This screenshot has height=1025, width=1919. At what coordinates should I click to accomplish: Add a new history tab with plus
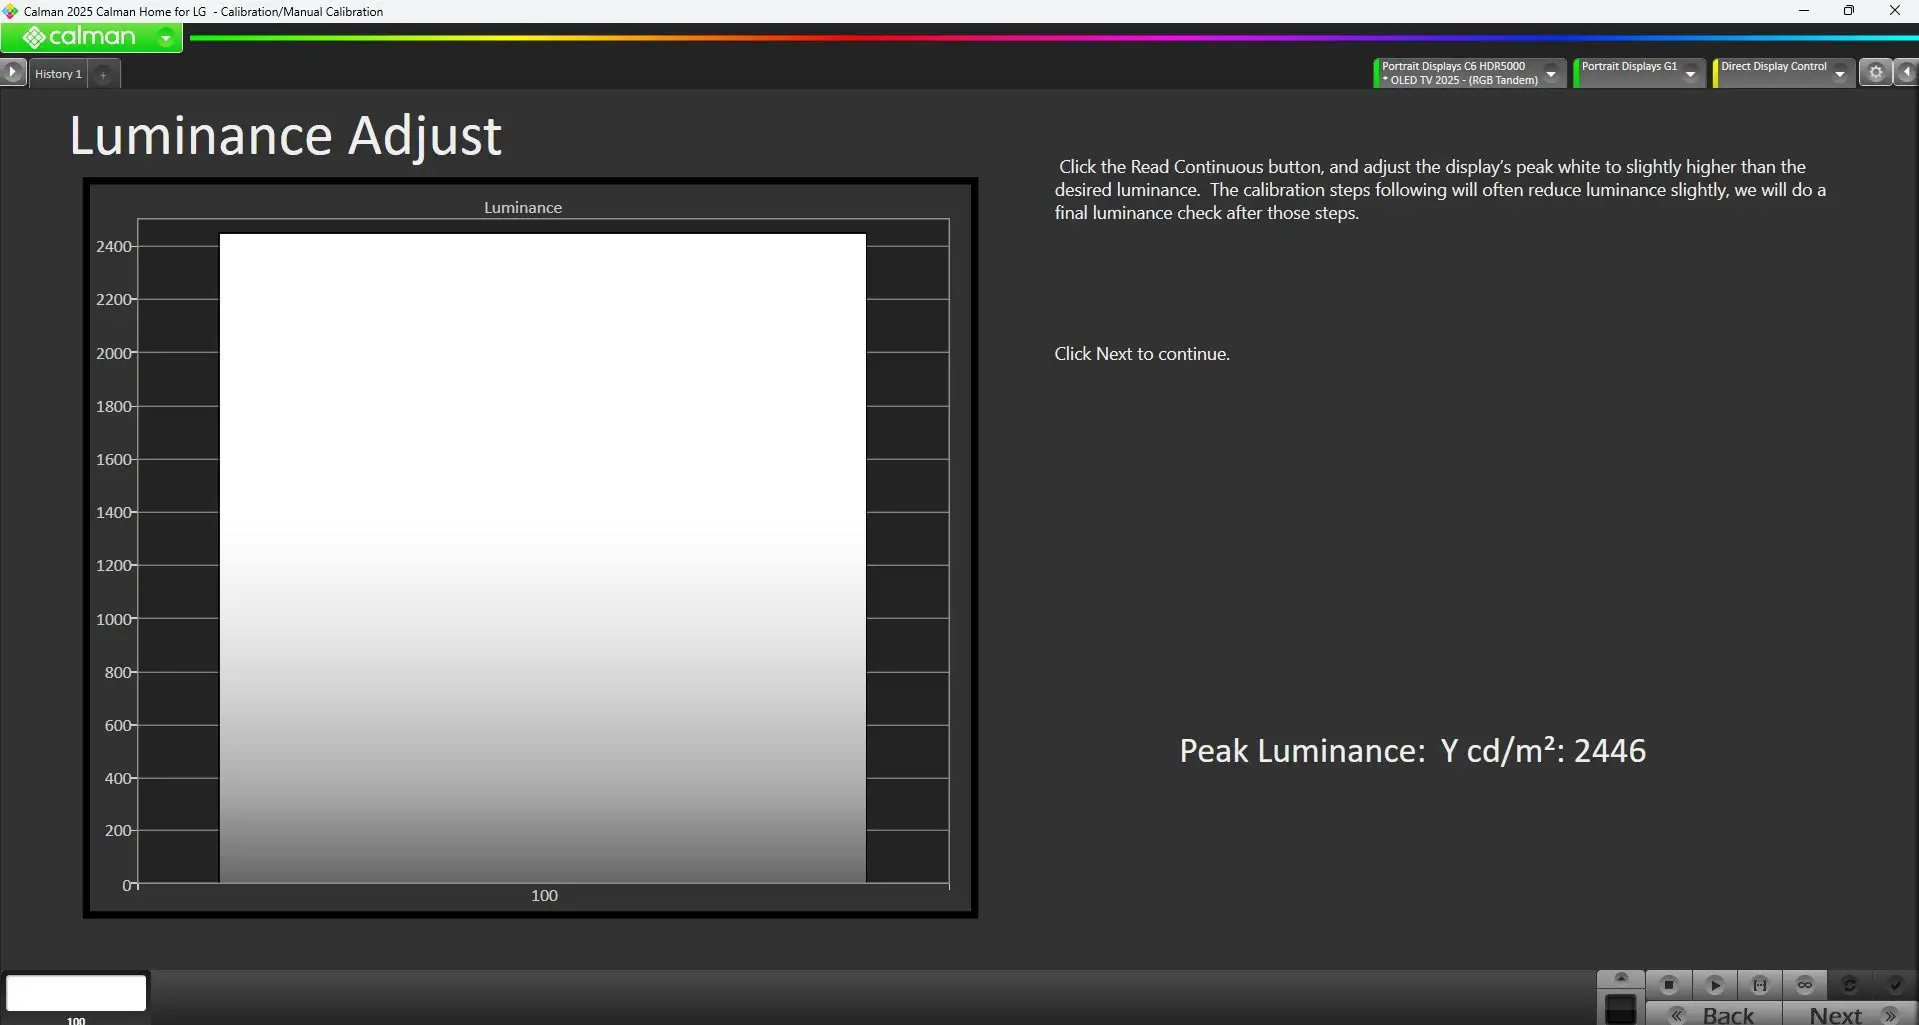103,74
